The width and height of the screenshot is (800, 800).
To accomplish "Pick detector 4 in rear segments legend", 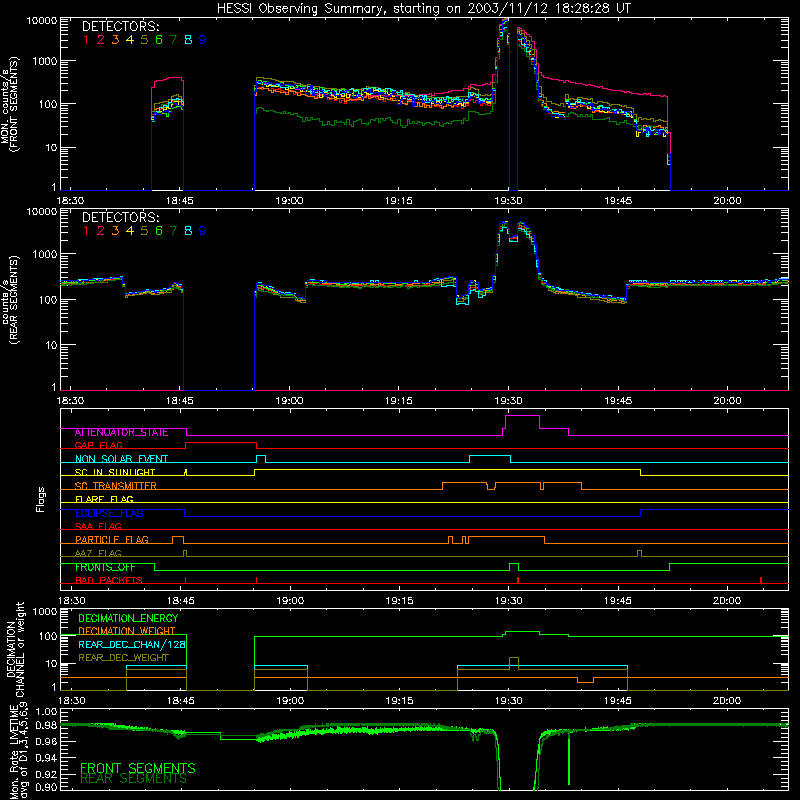I will pyautogui.click(x=130, y=231).
